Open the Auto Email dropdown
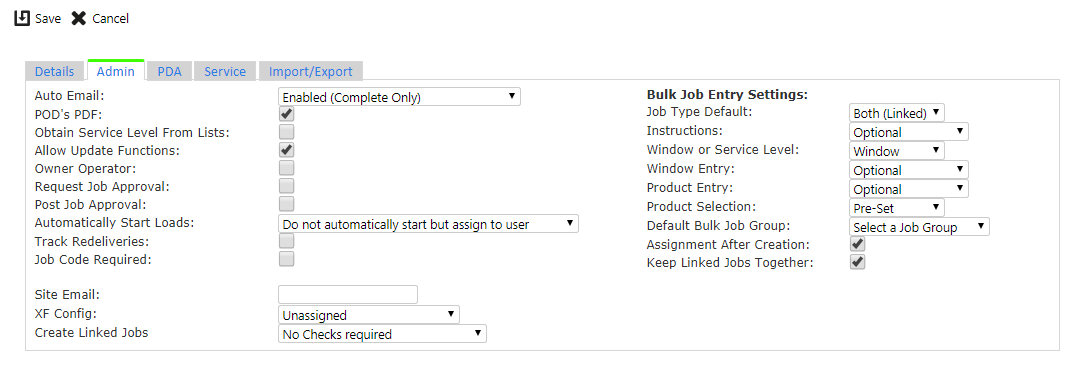The width and height of the screenshot is (1089, 378). 399,97
